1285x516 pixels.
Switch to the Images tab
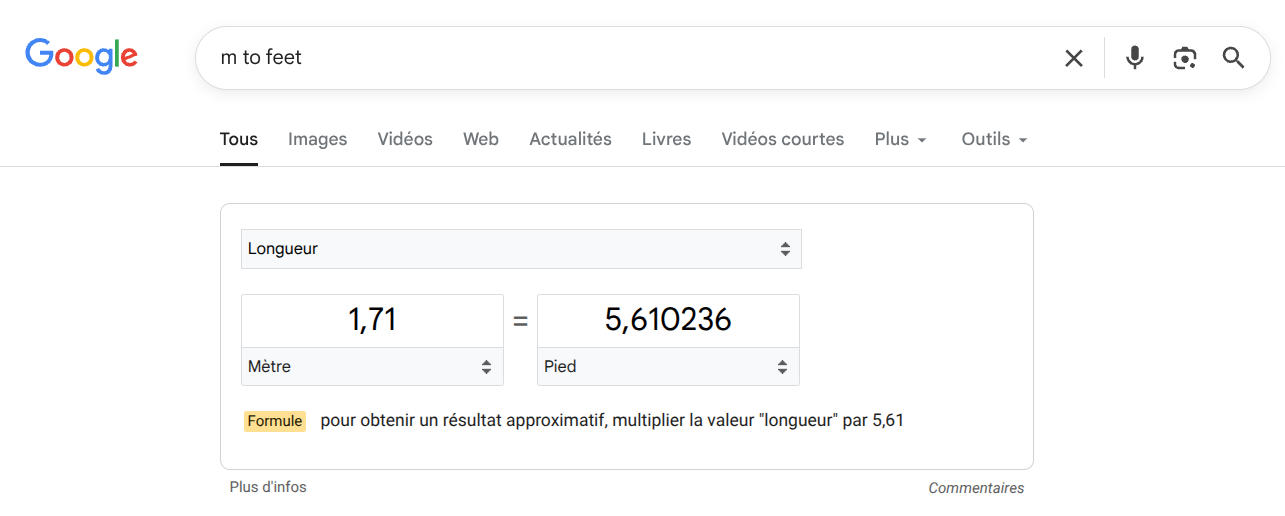point(317,139)
